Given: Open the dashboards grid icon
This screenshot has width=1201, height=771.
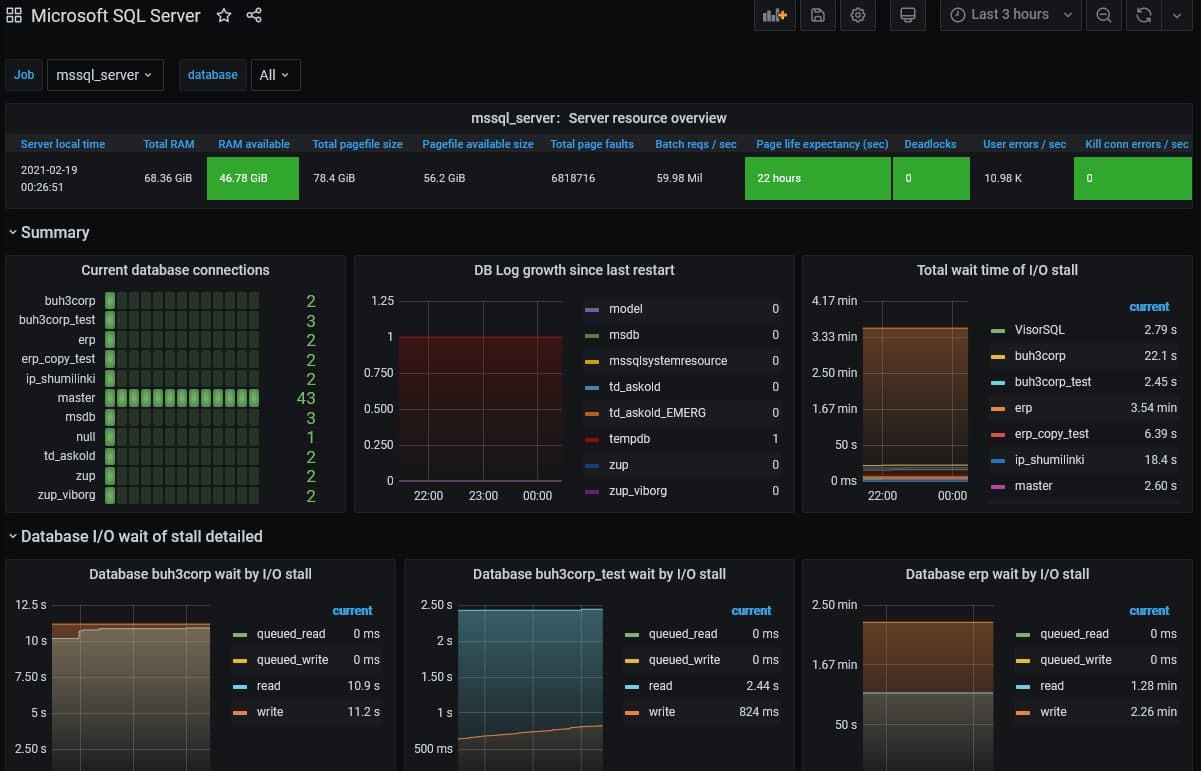Looking at the screenshot, I should click(14, 15).
